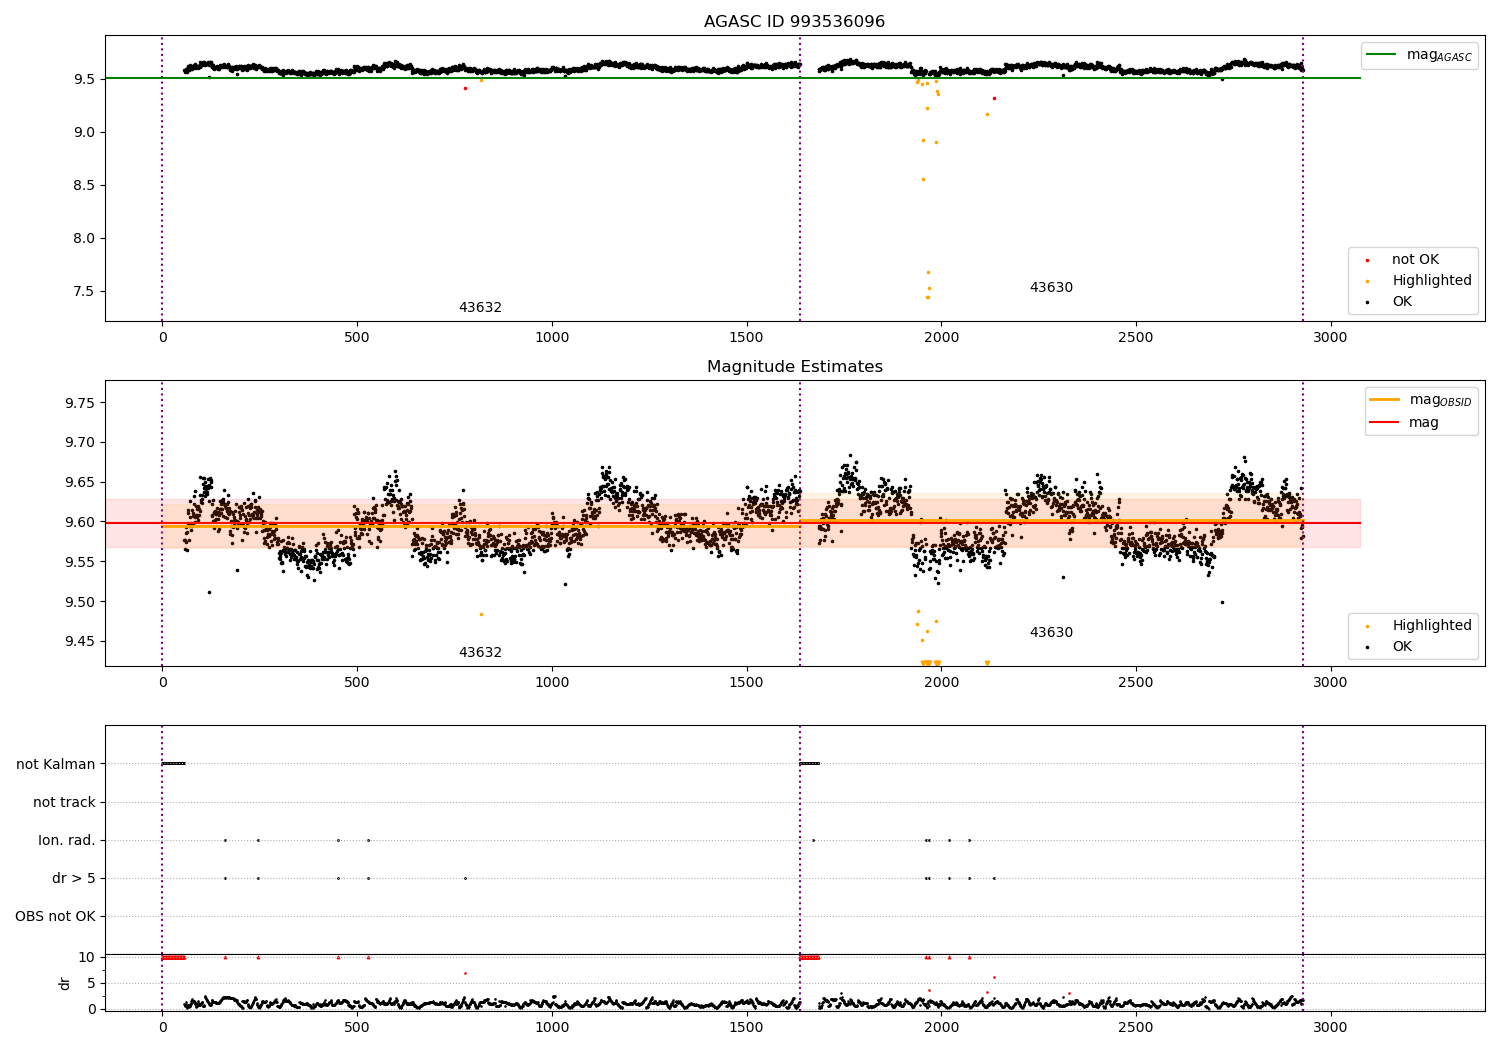1500x1050 pixels.
Task: Click x-tick '3000' under the top plot
Action: (1330, 338)
